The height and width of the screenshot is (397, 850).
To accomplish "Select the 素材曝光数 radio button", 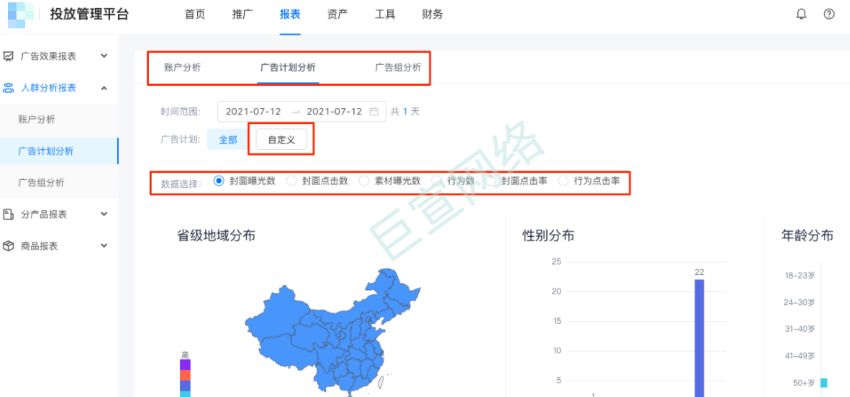I will (x=364, y=181).
